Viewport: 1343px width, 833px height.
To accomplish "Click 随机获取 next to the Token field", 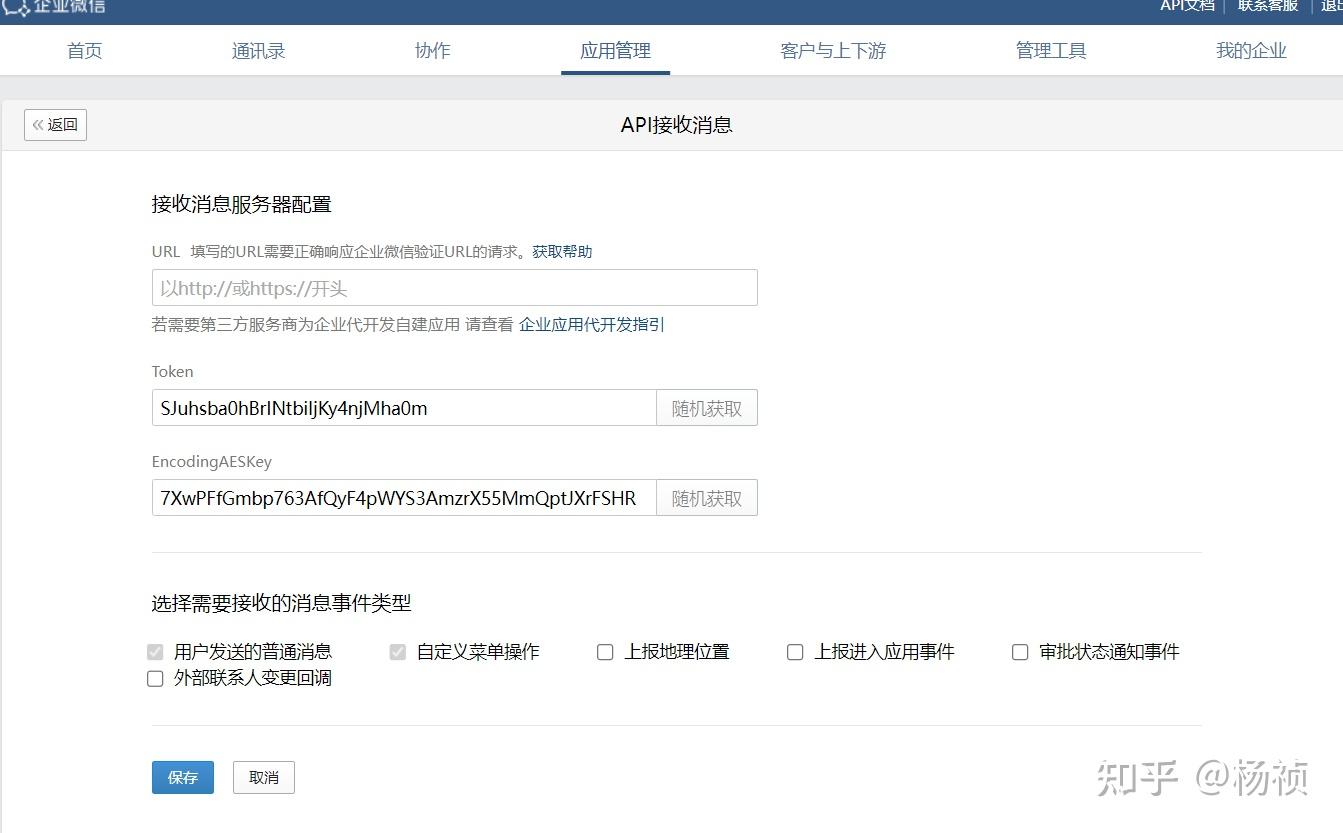I will [706, 407].
